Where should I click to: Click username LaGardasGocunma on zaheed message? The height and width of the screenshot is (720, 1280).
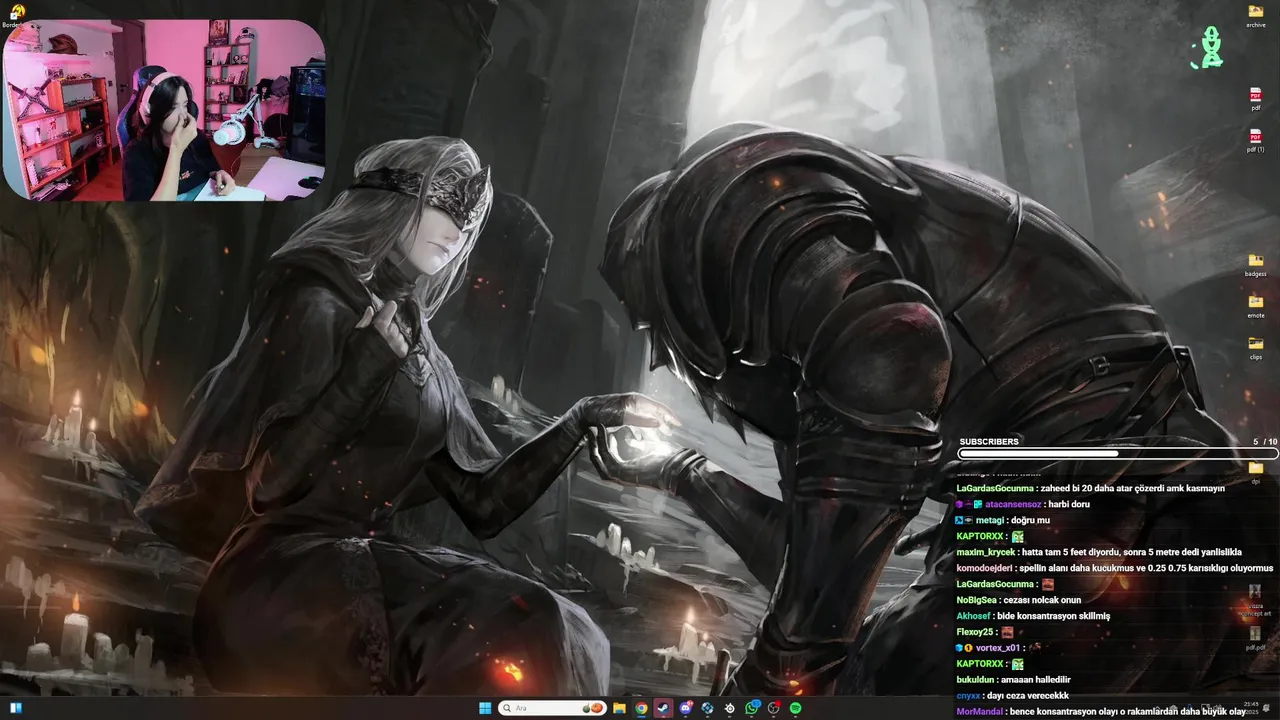(996, 488)
